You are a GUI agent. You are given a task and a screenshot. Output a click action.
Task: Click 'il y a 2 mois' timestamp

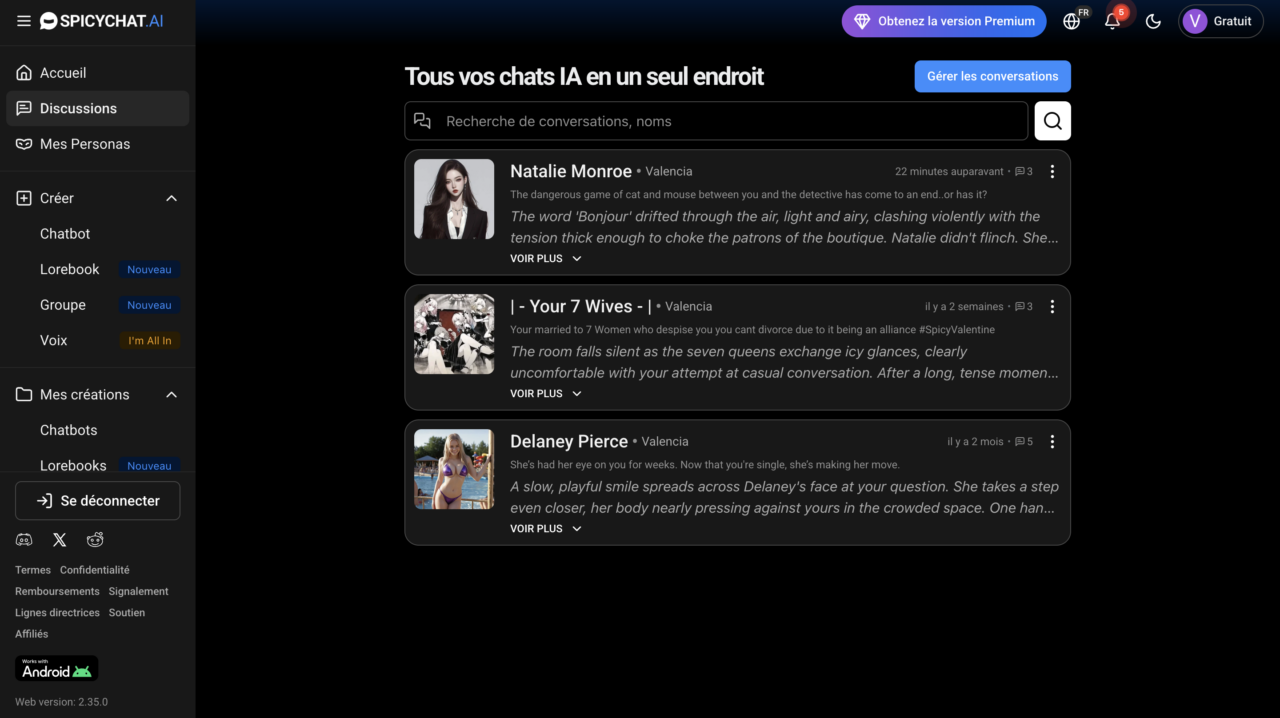coord(976,442)
